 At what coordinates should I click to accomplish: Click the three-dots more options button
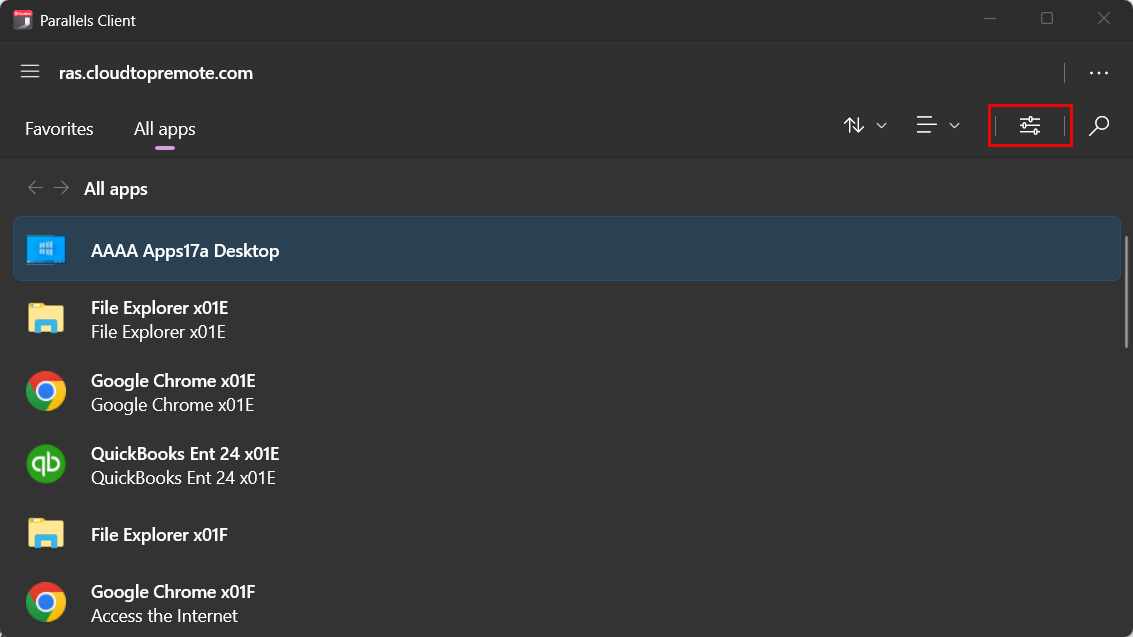click(1099, 73)
